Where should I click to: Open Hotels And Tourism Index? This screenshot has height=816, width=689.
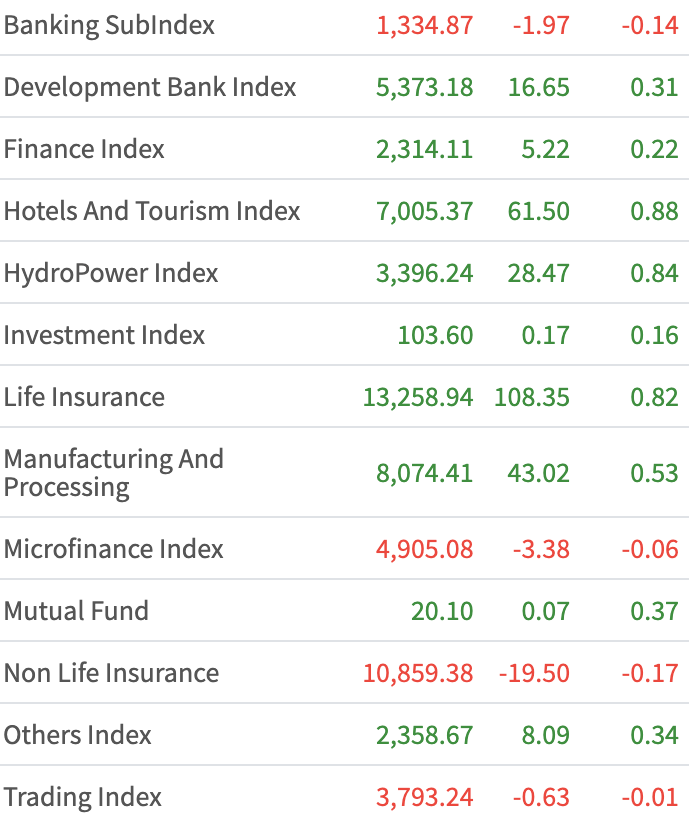point(152,211)
